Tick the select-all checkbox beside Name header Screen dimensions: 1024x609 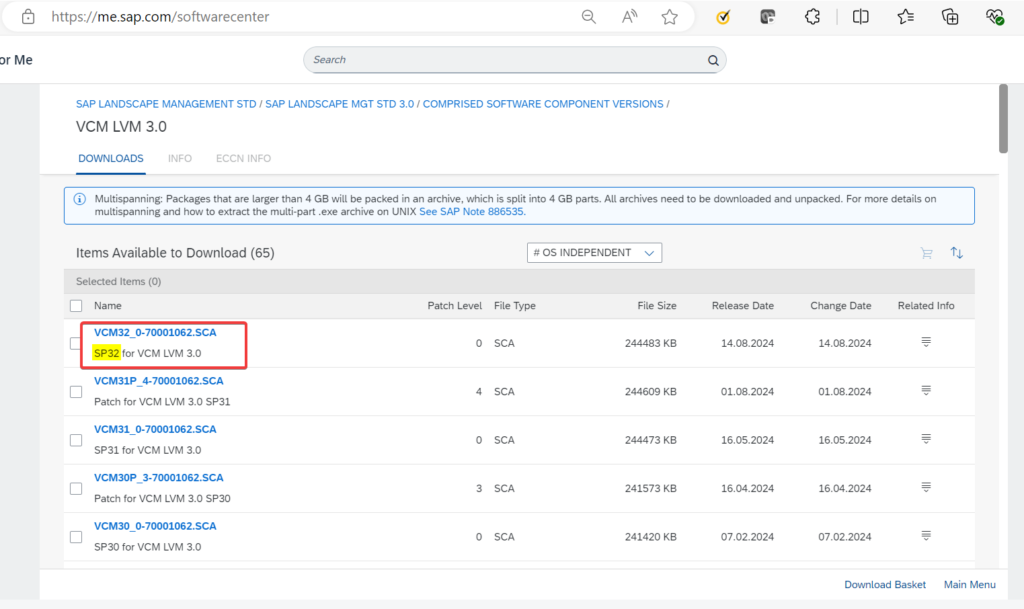coord(76,306)
